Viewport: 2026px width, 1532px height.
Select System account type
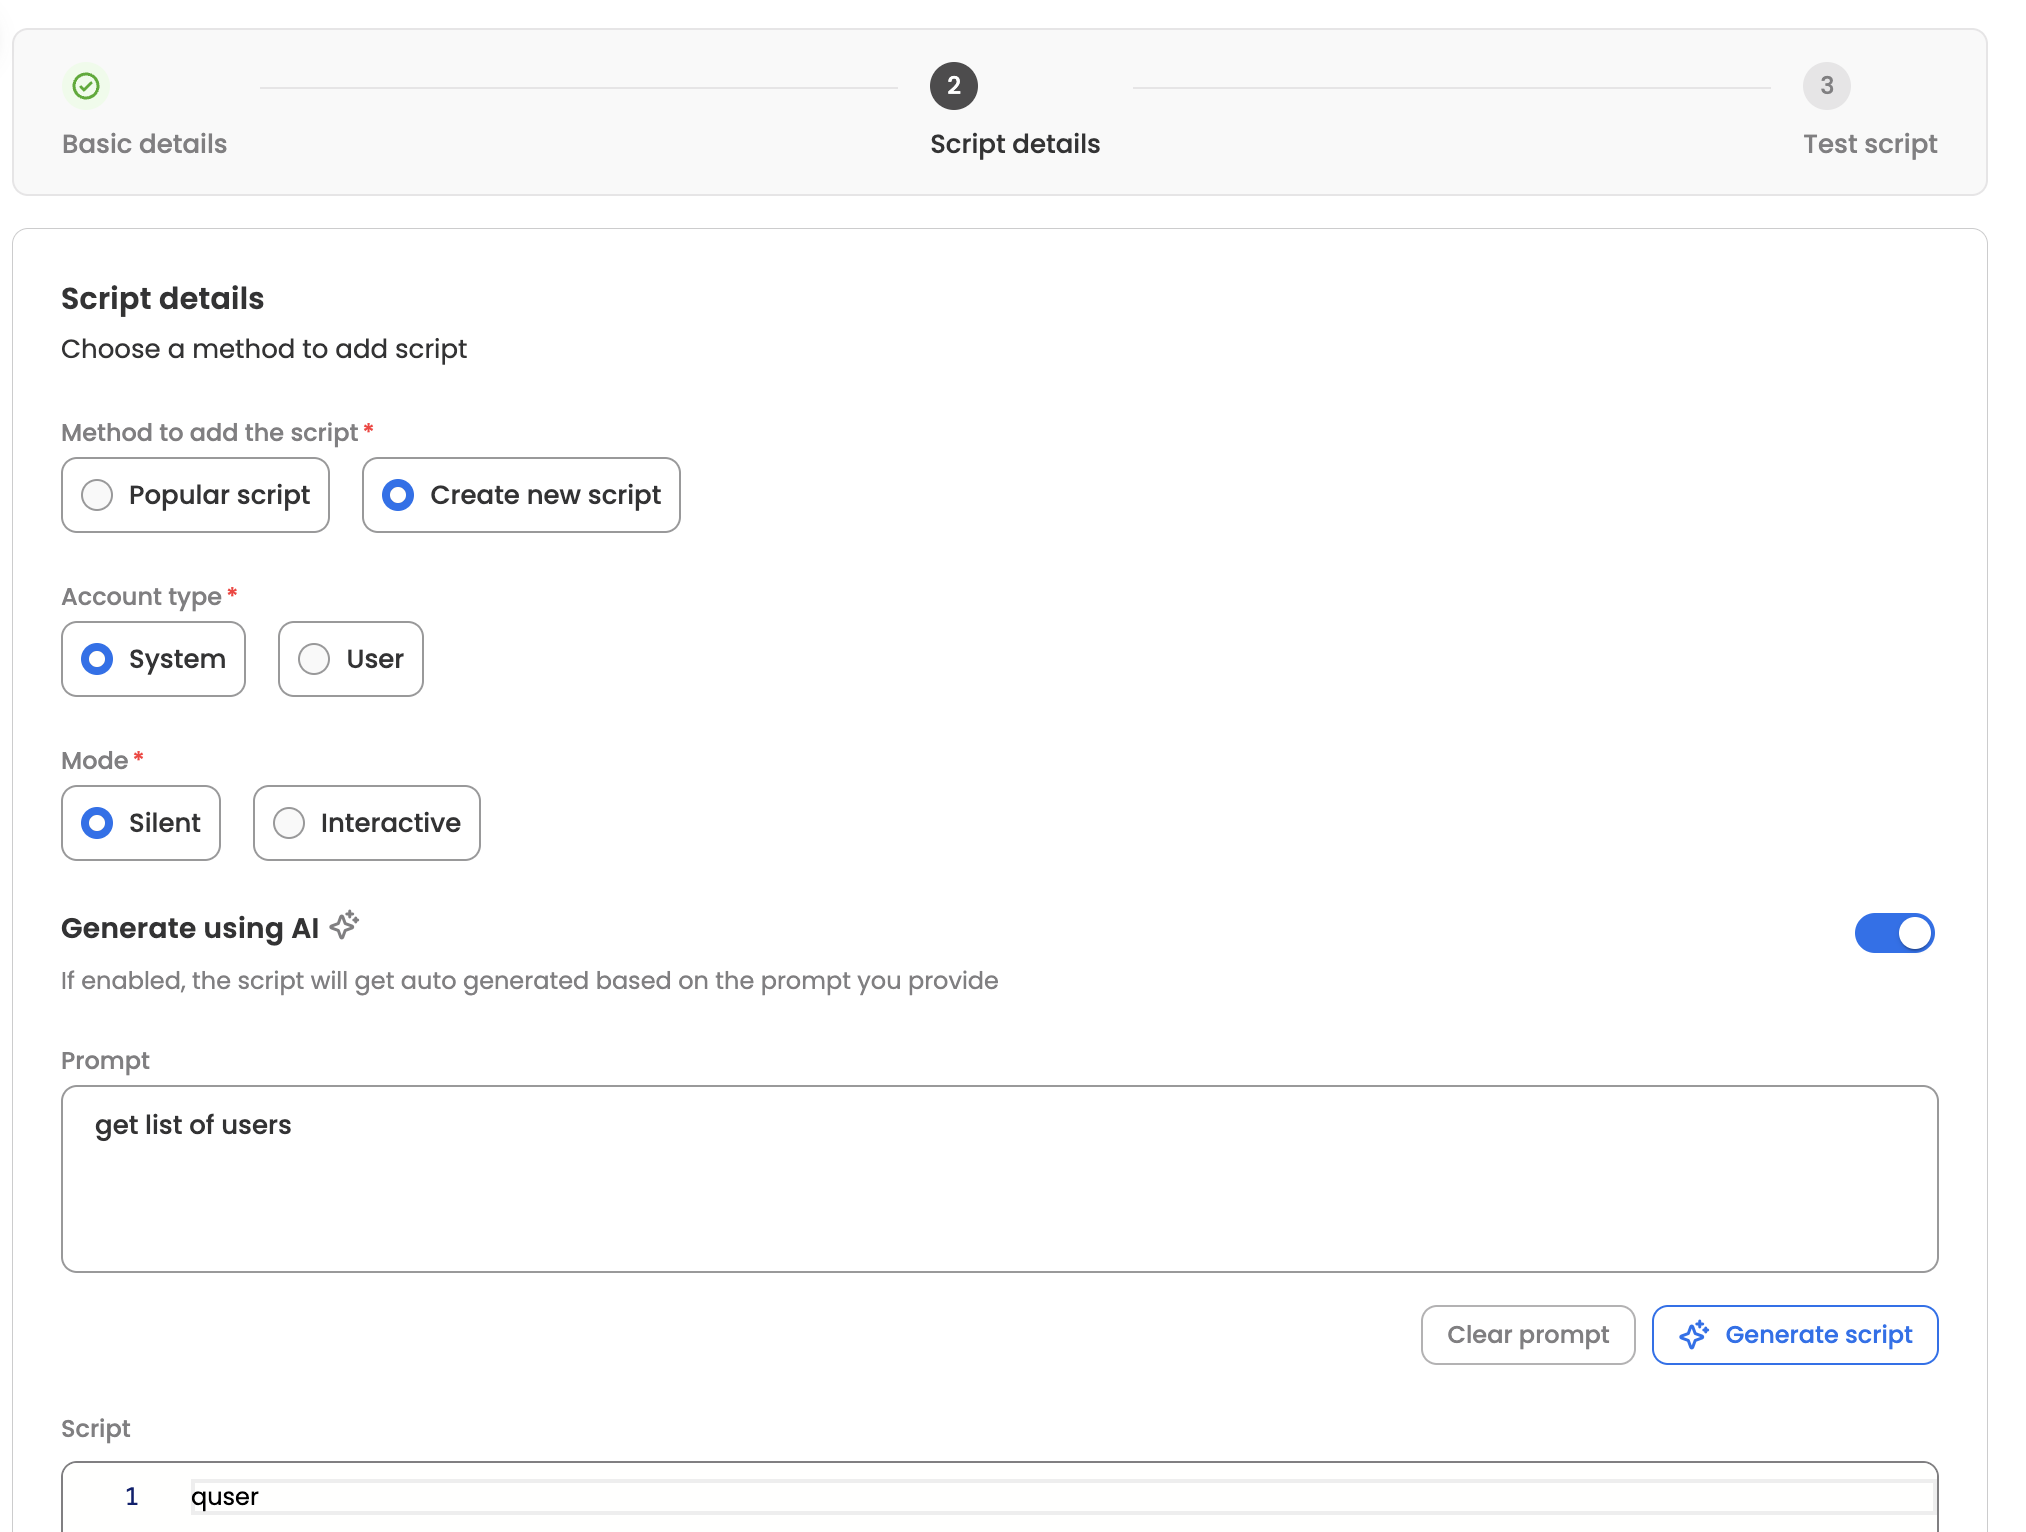click(x=97, y=659)
